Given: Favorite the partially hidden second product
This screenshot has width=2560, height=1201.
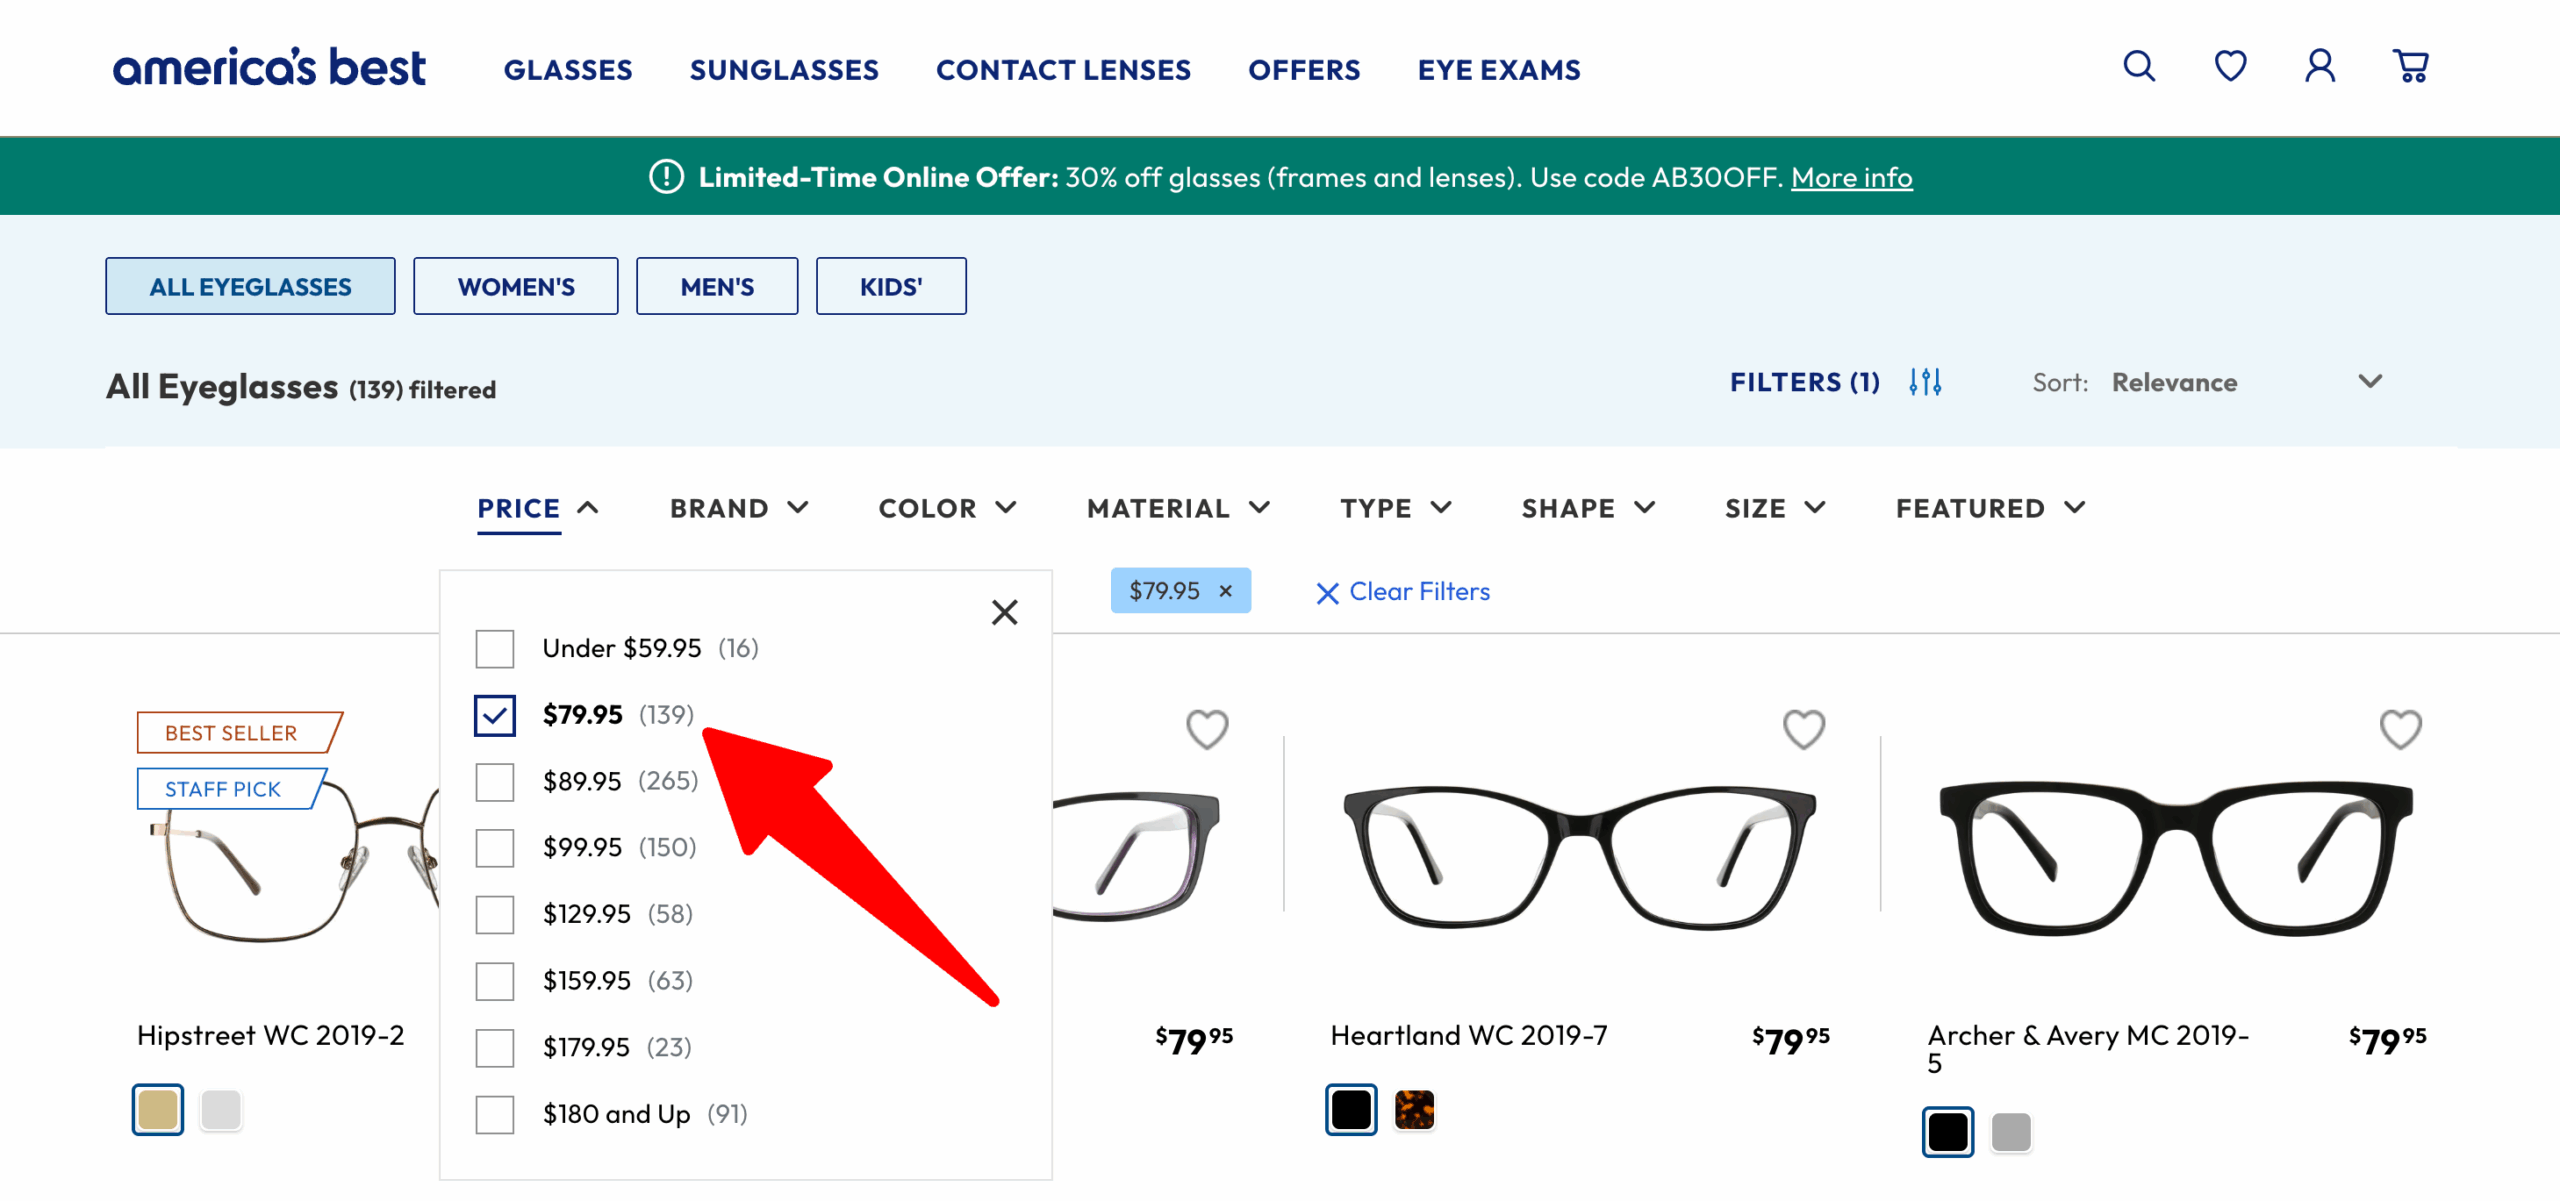Looking at the screenshot, I should [1207, 729].
